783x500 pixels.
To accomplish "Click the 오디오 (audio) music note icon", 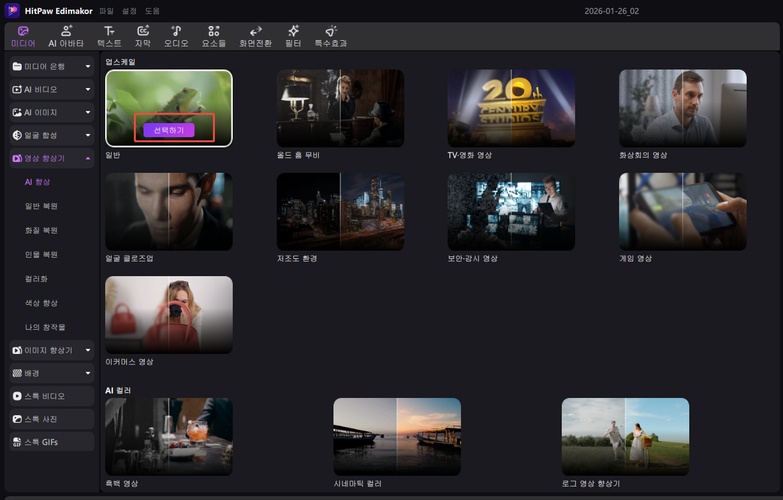I will 176,36.
